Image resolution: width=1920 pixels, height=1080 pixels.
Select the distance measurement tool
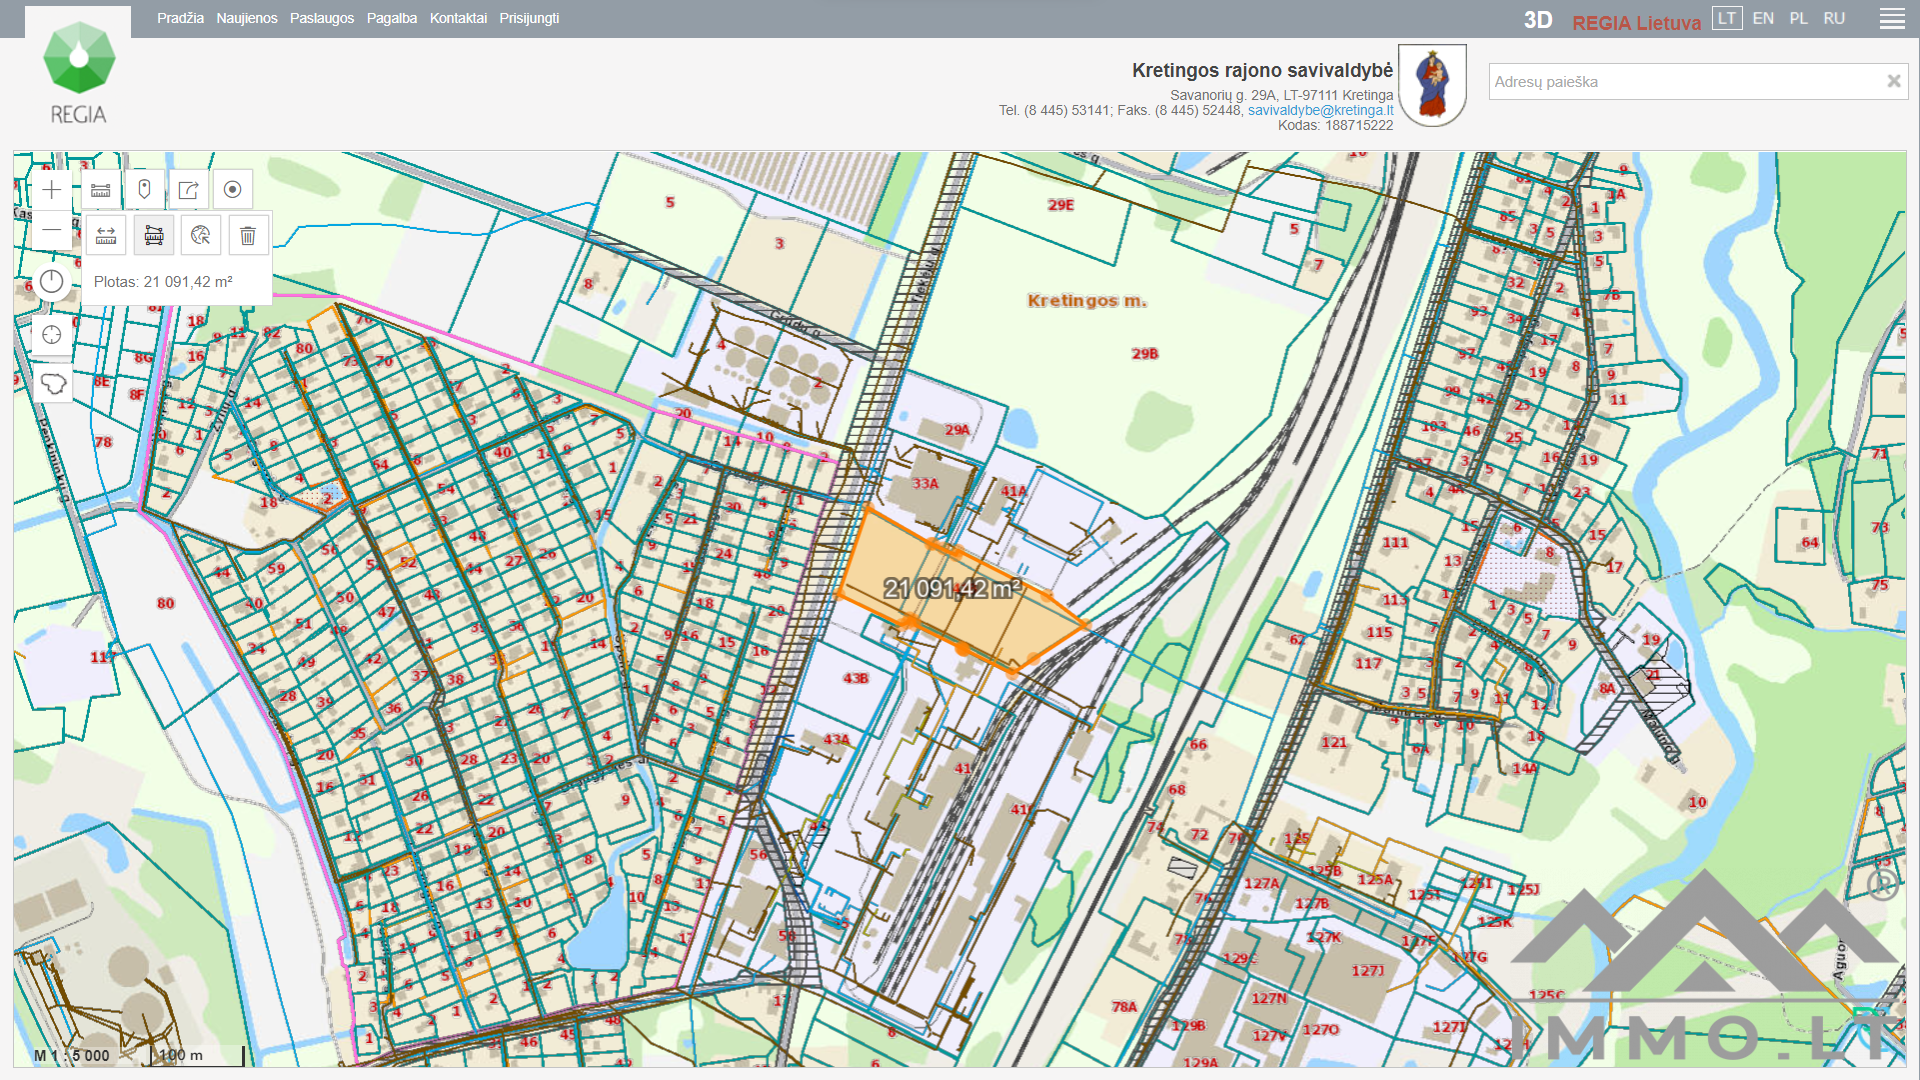[106, 236]
